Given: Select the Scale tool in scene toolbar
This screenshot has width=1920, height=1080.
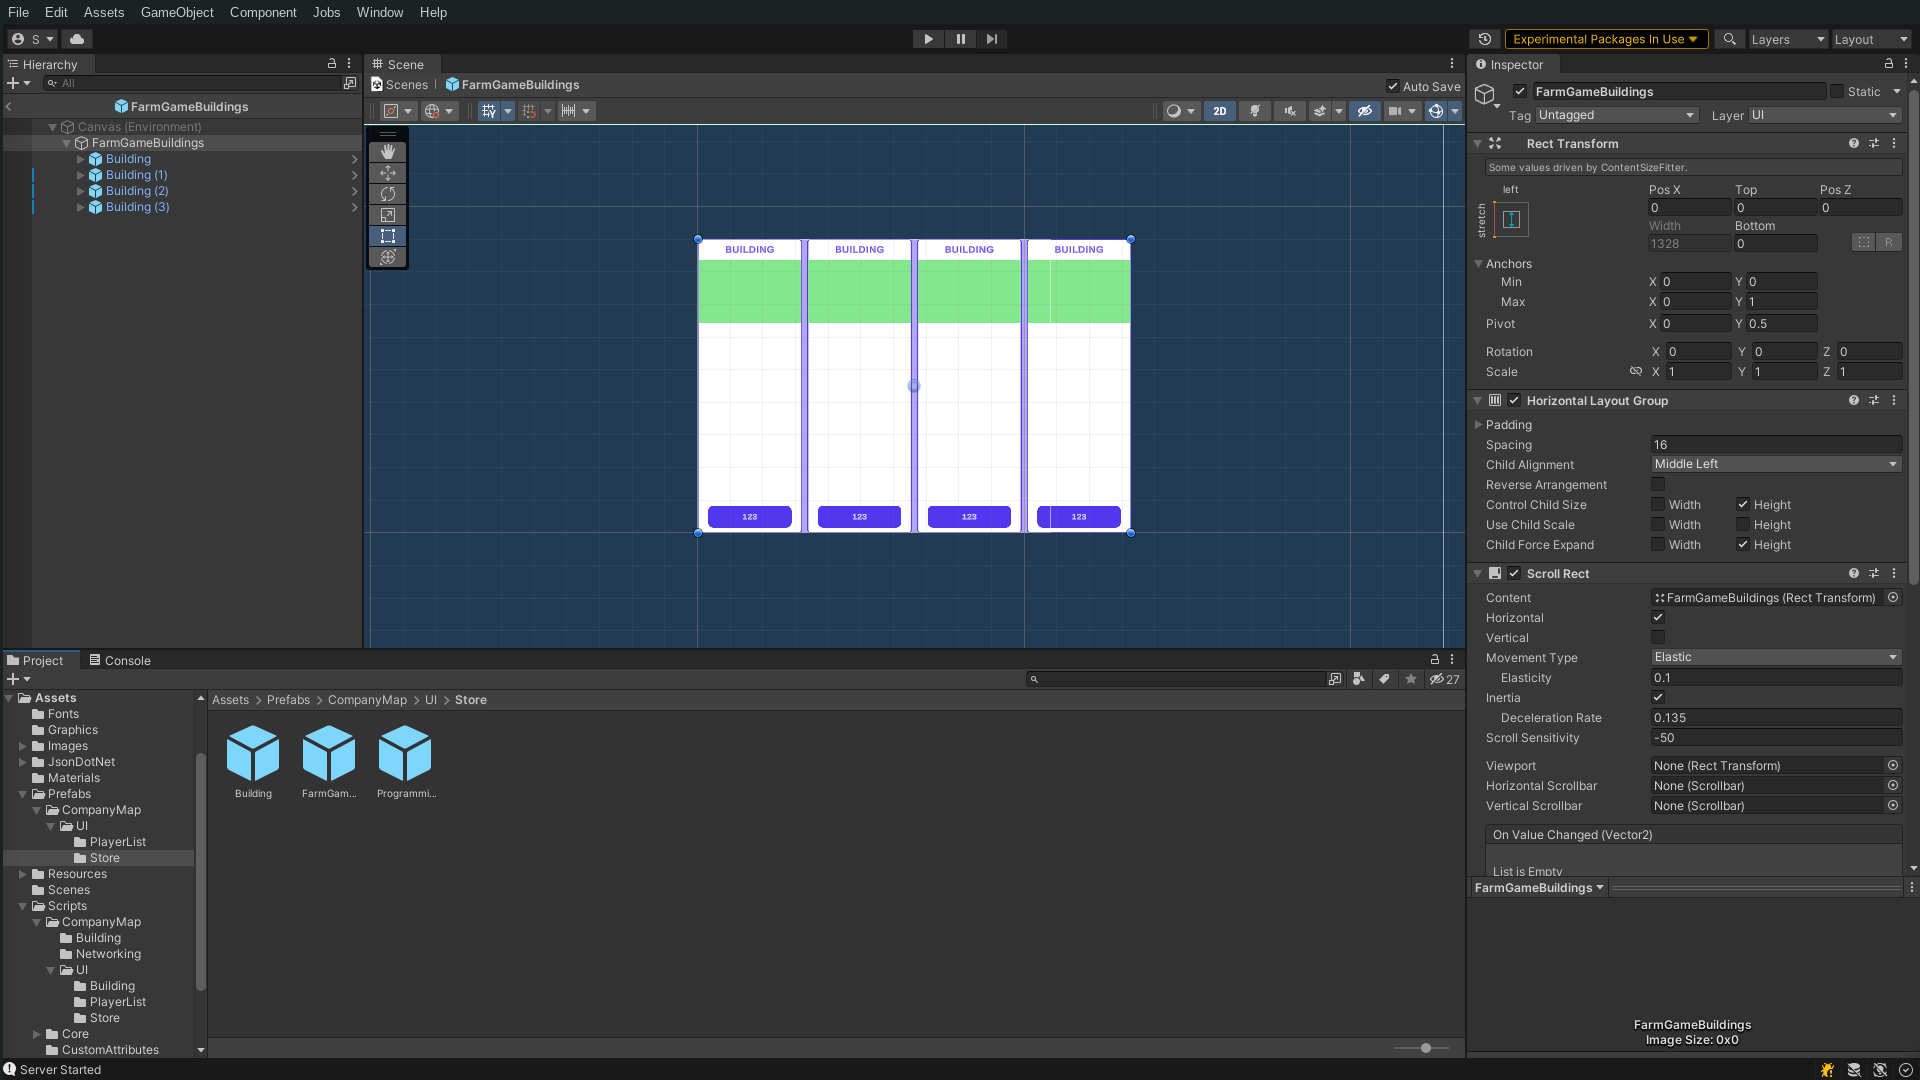Looking at the screenshot, I should pyautogui.click(x=388, y=215).
